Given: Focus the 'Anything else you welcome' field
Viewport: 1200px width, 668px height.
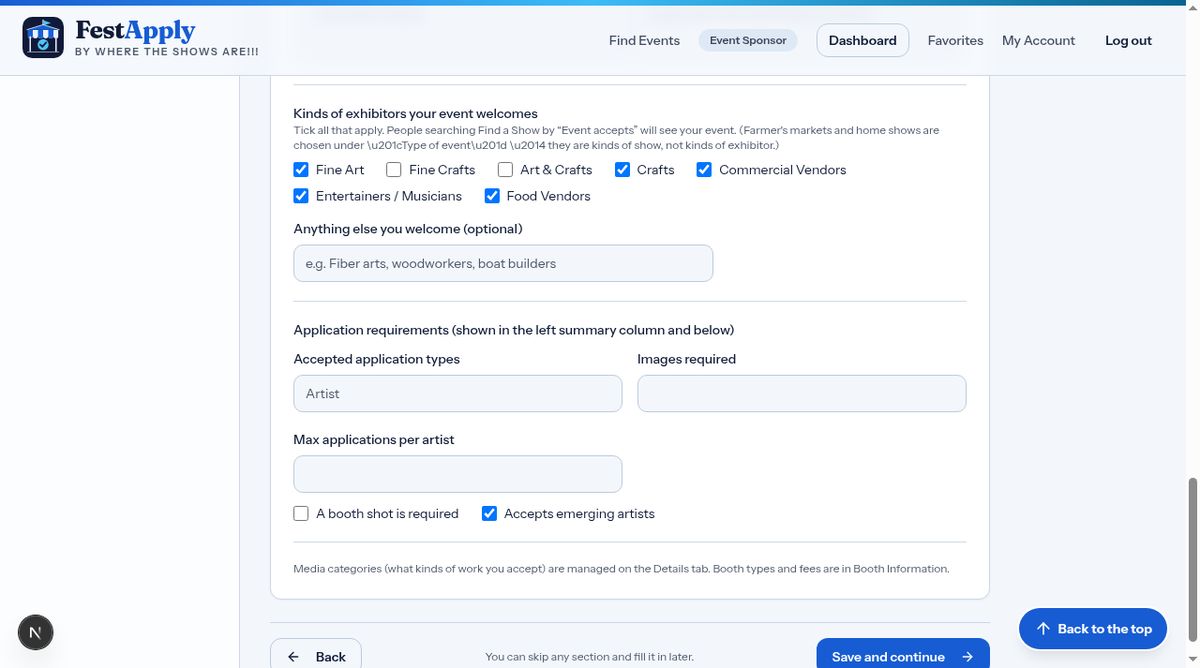Looking at the screenshot, I should tap(503, 264).
